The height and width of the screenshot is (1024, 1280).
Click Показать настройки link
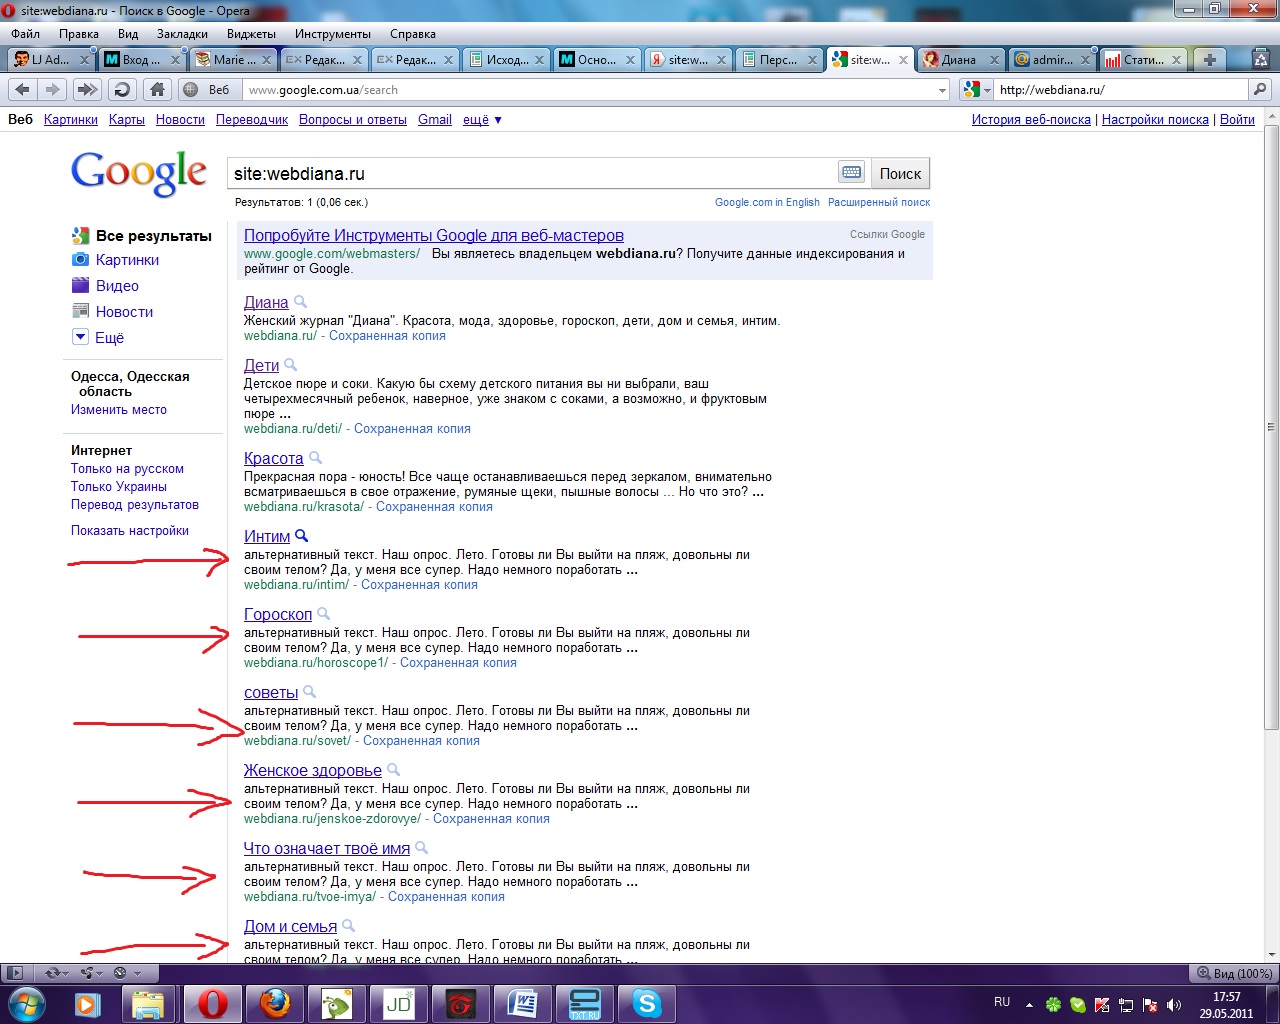pyautogui.click(x=130, y=531)
